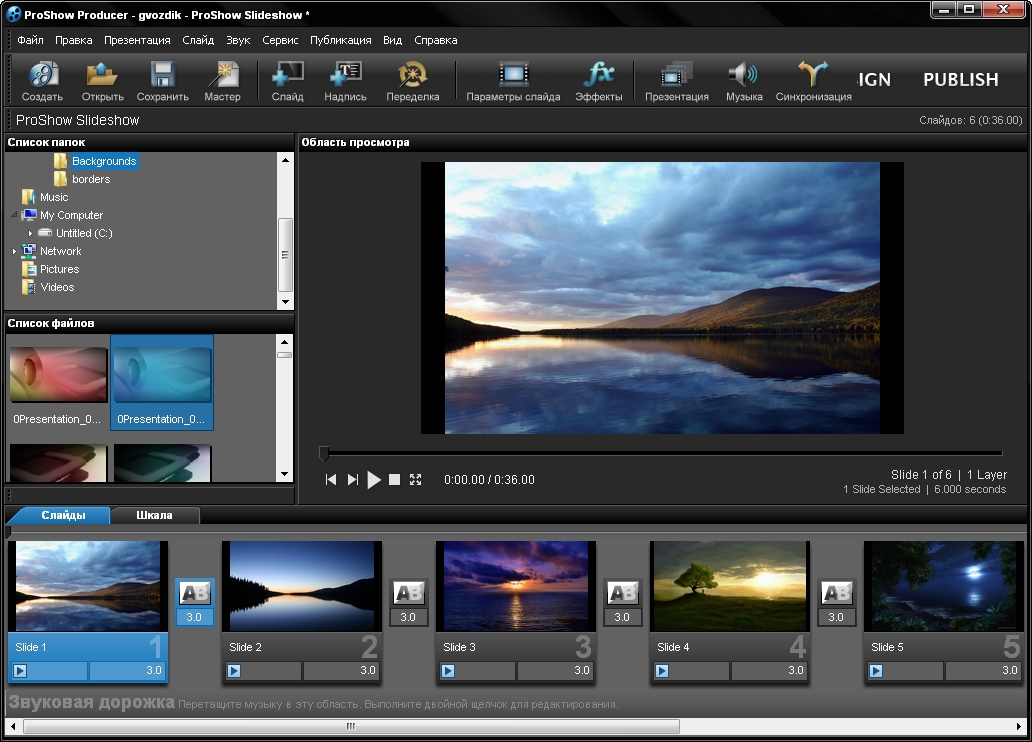Stop preview playback with the stop button
The height and width of the screenshot is (742, 1032).
coord(395,480)
